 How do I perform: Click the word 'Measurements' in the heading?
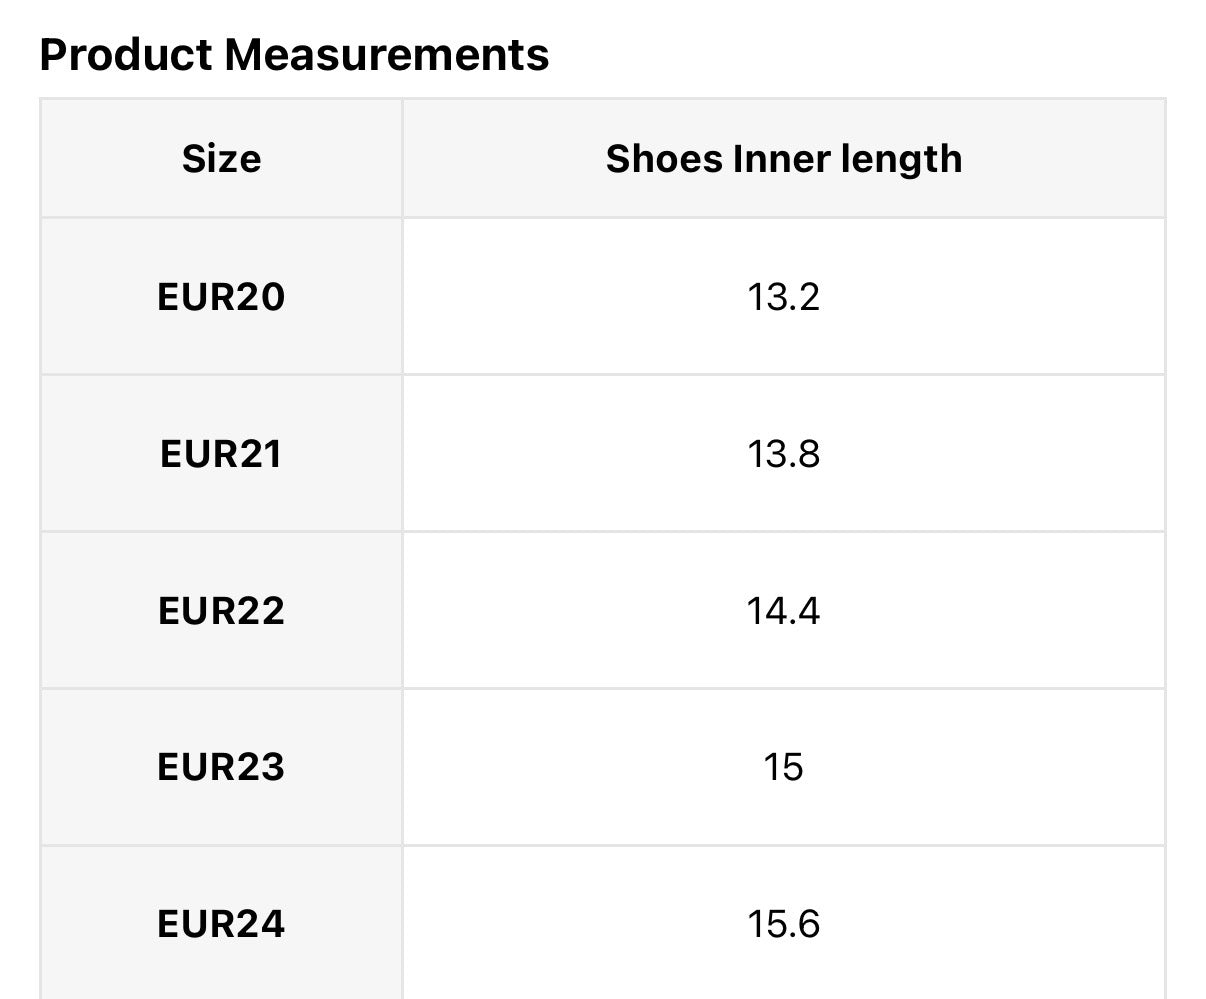click(386, 54)
